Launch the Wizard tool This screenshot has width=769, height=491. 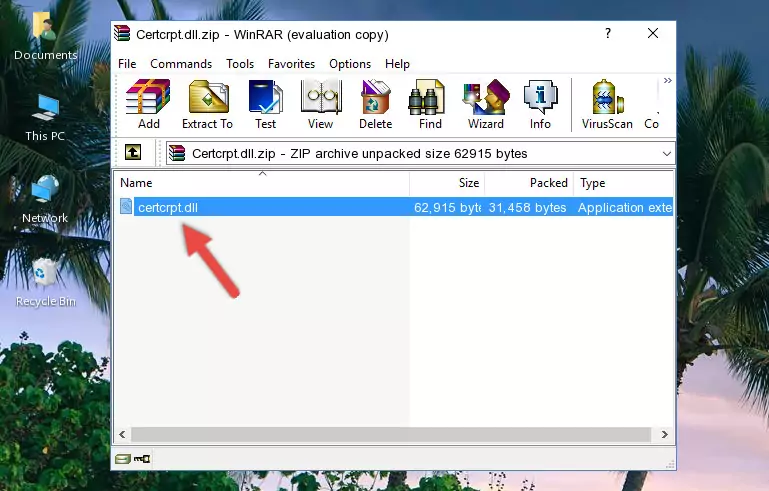pos(486,104)
